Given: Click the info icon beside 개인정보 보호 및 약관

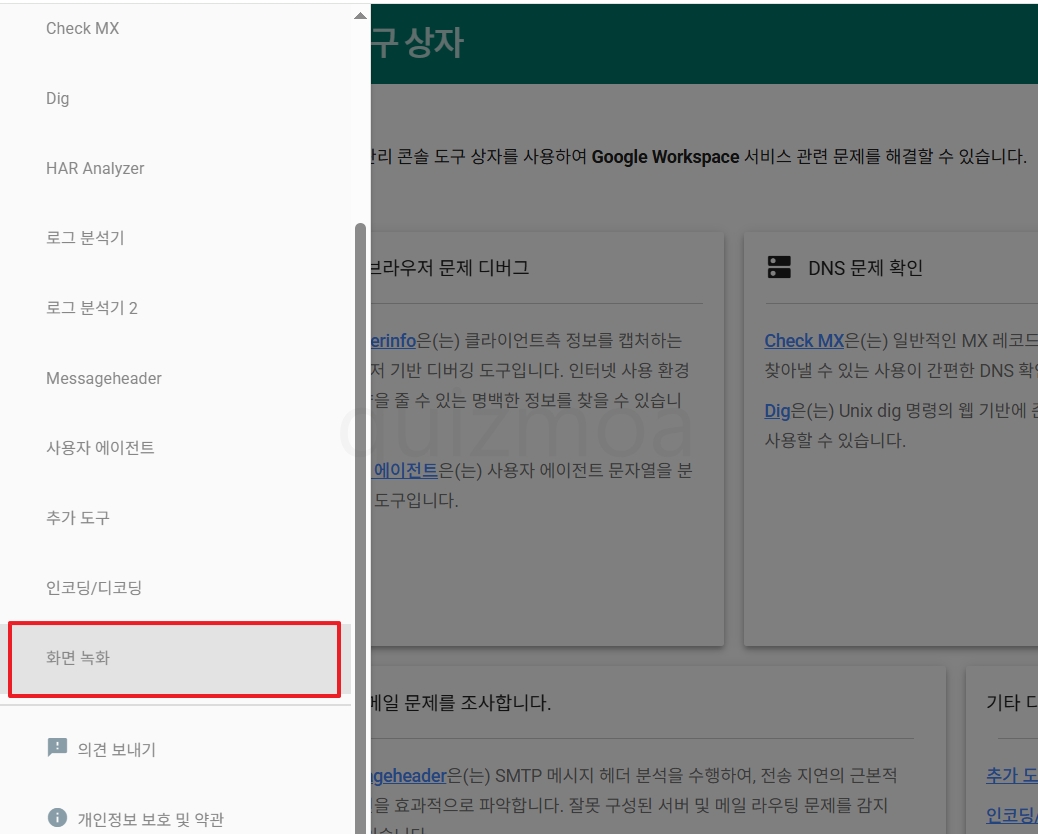Looking at the screenshot, I should 58,817.
